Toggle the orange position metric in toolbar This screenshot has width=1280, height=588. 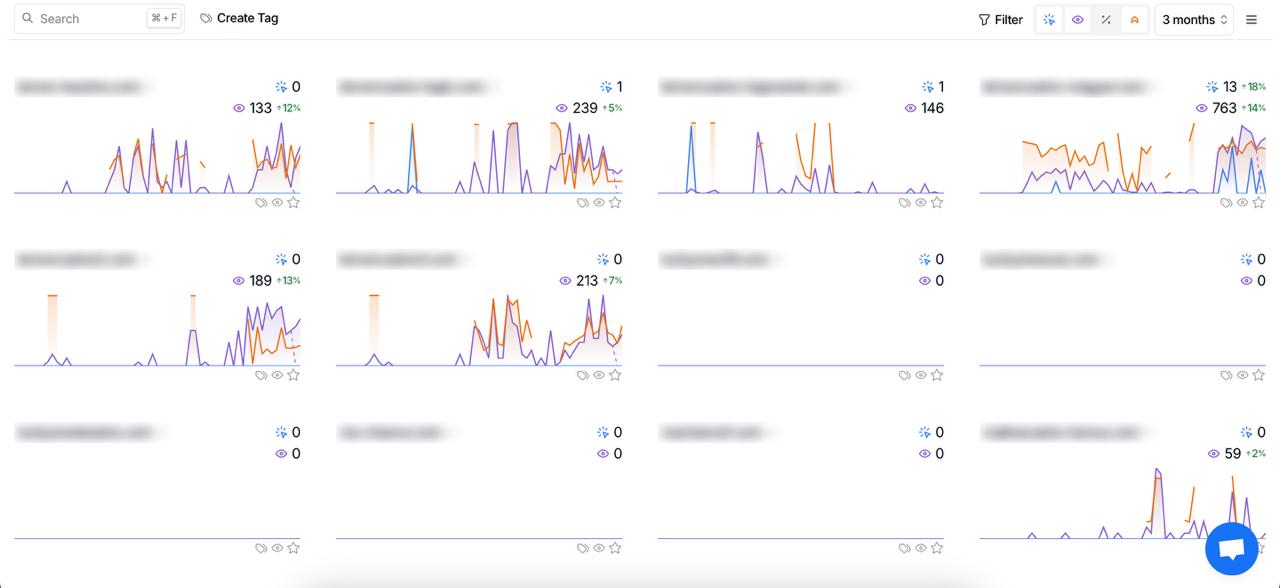(x=1134, y=20)
